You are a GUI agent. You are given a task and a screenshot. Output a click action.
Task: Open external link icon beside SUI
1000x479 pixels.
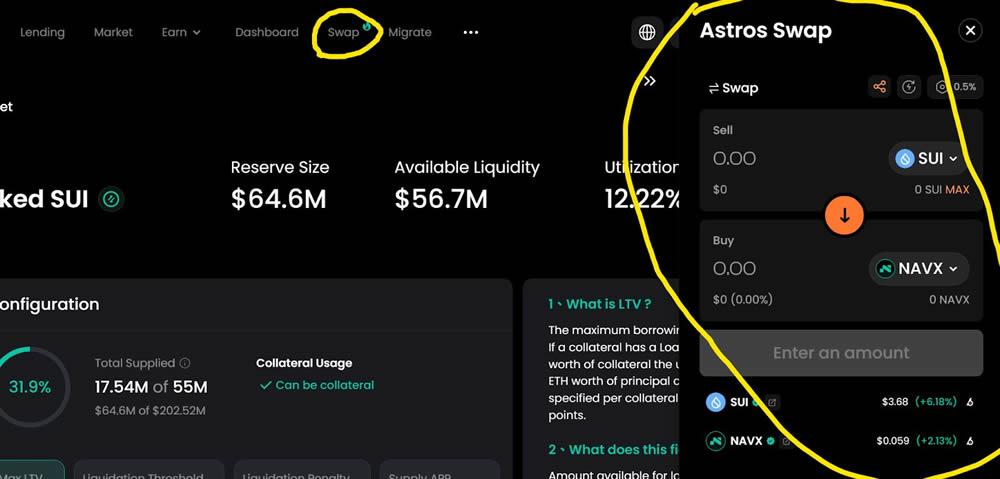[x=772, y=402]
